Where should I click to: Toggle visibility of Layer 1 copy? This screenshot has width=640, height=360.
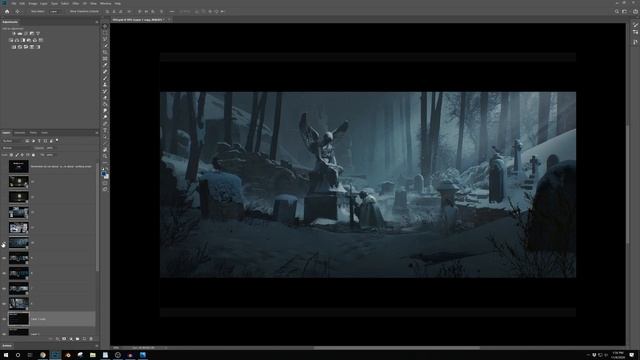coord(4,319)
